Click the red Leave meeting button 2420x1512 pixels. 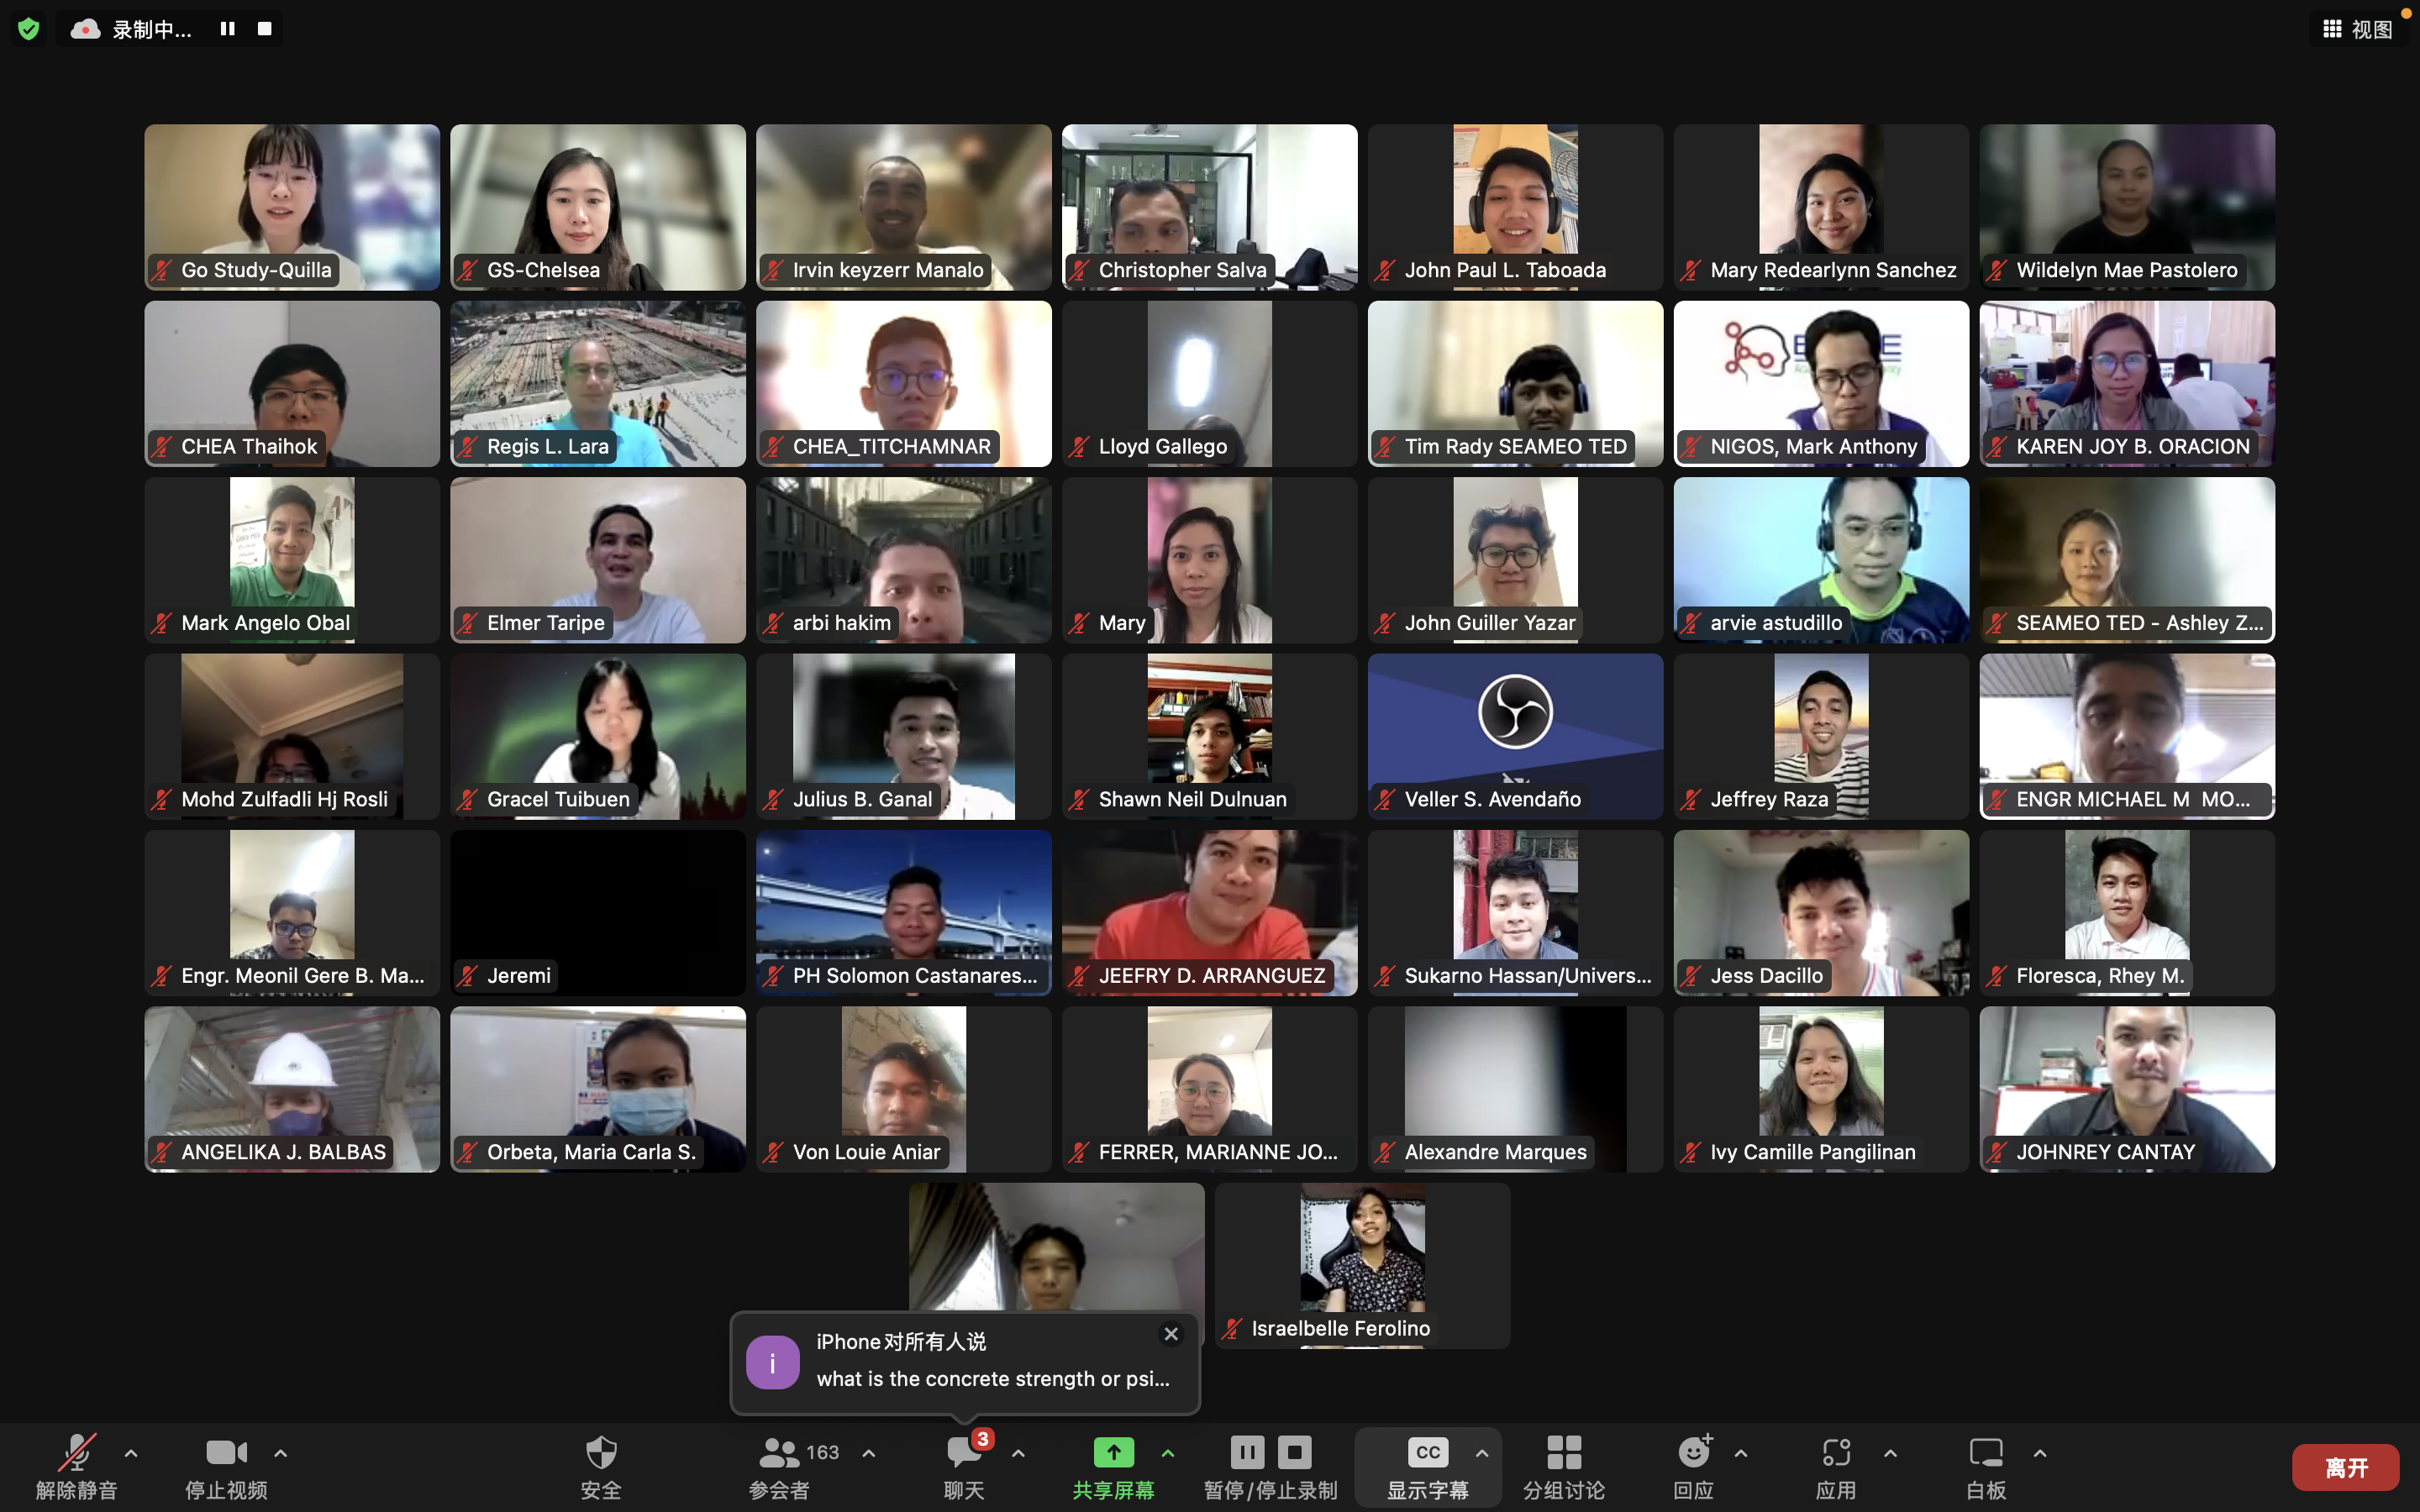[x=2345, y=1467]
